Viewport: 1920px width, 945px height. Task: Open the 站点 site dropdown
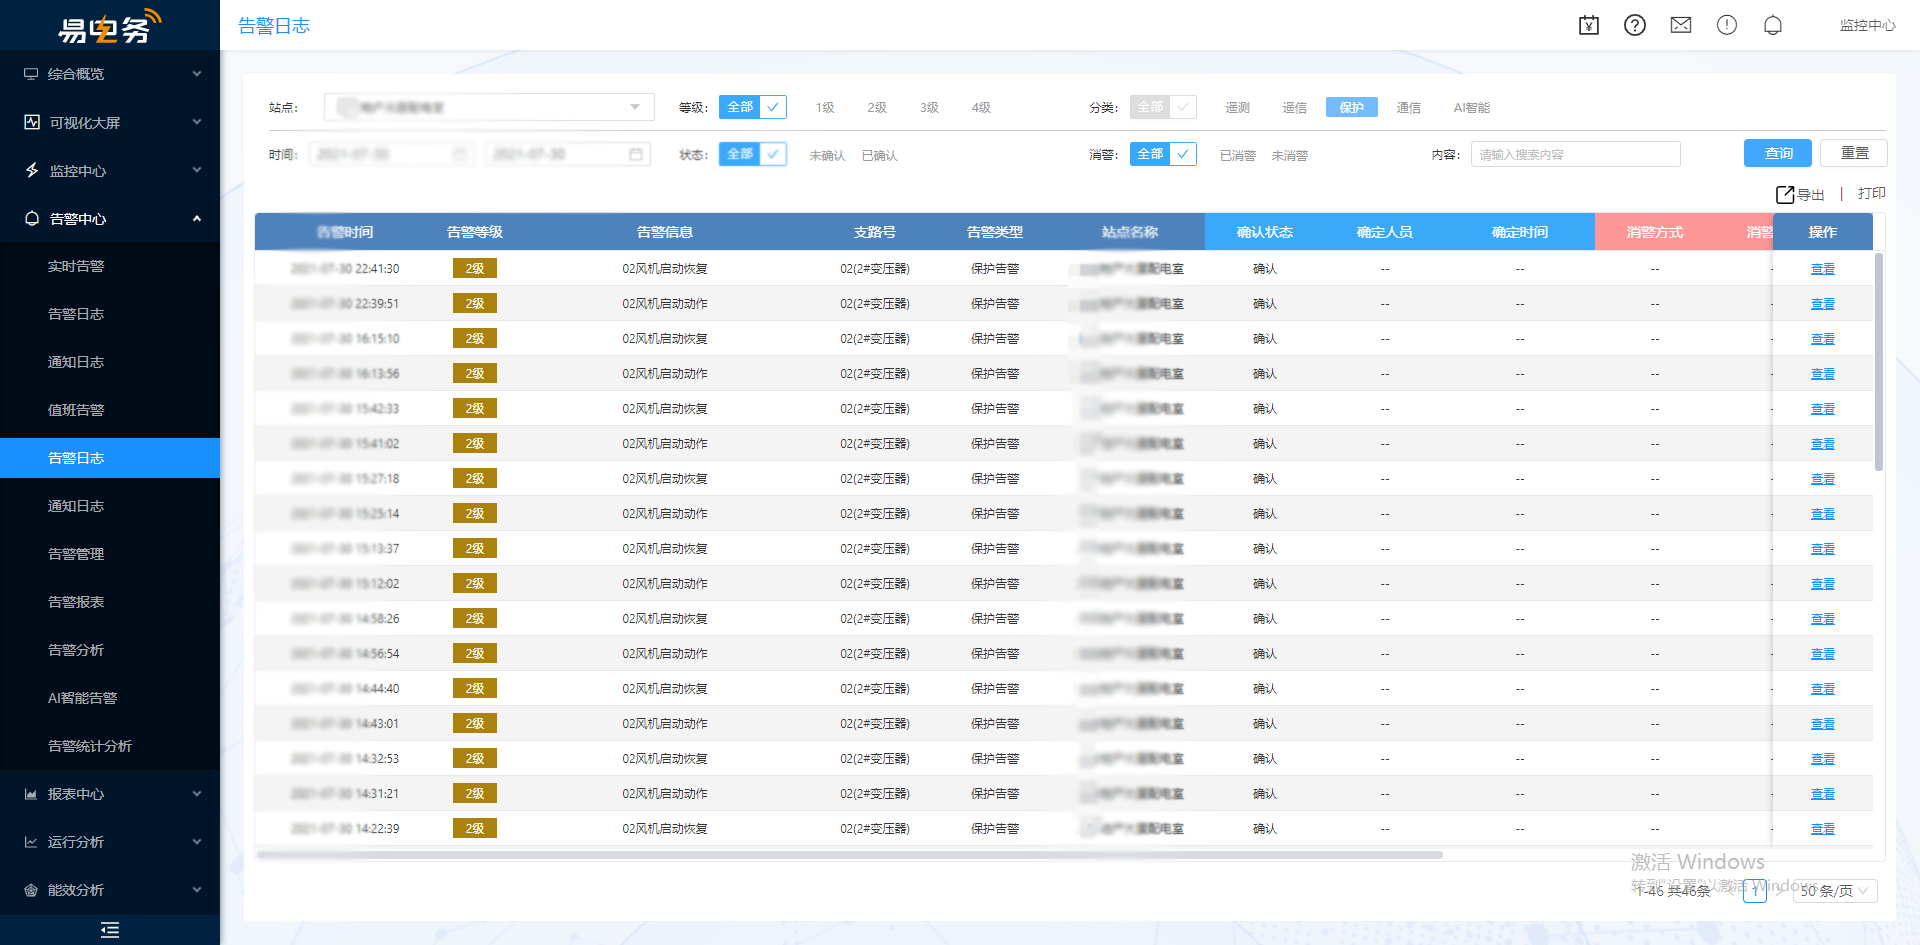[x=489, y=107]
